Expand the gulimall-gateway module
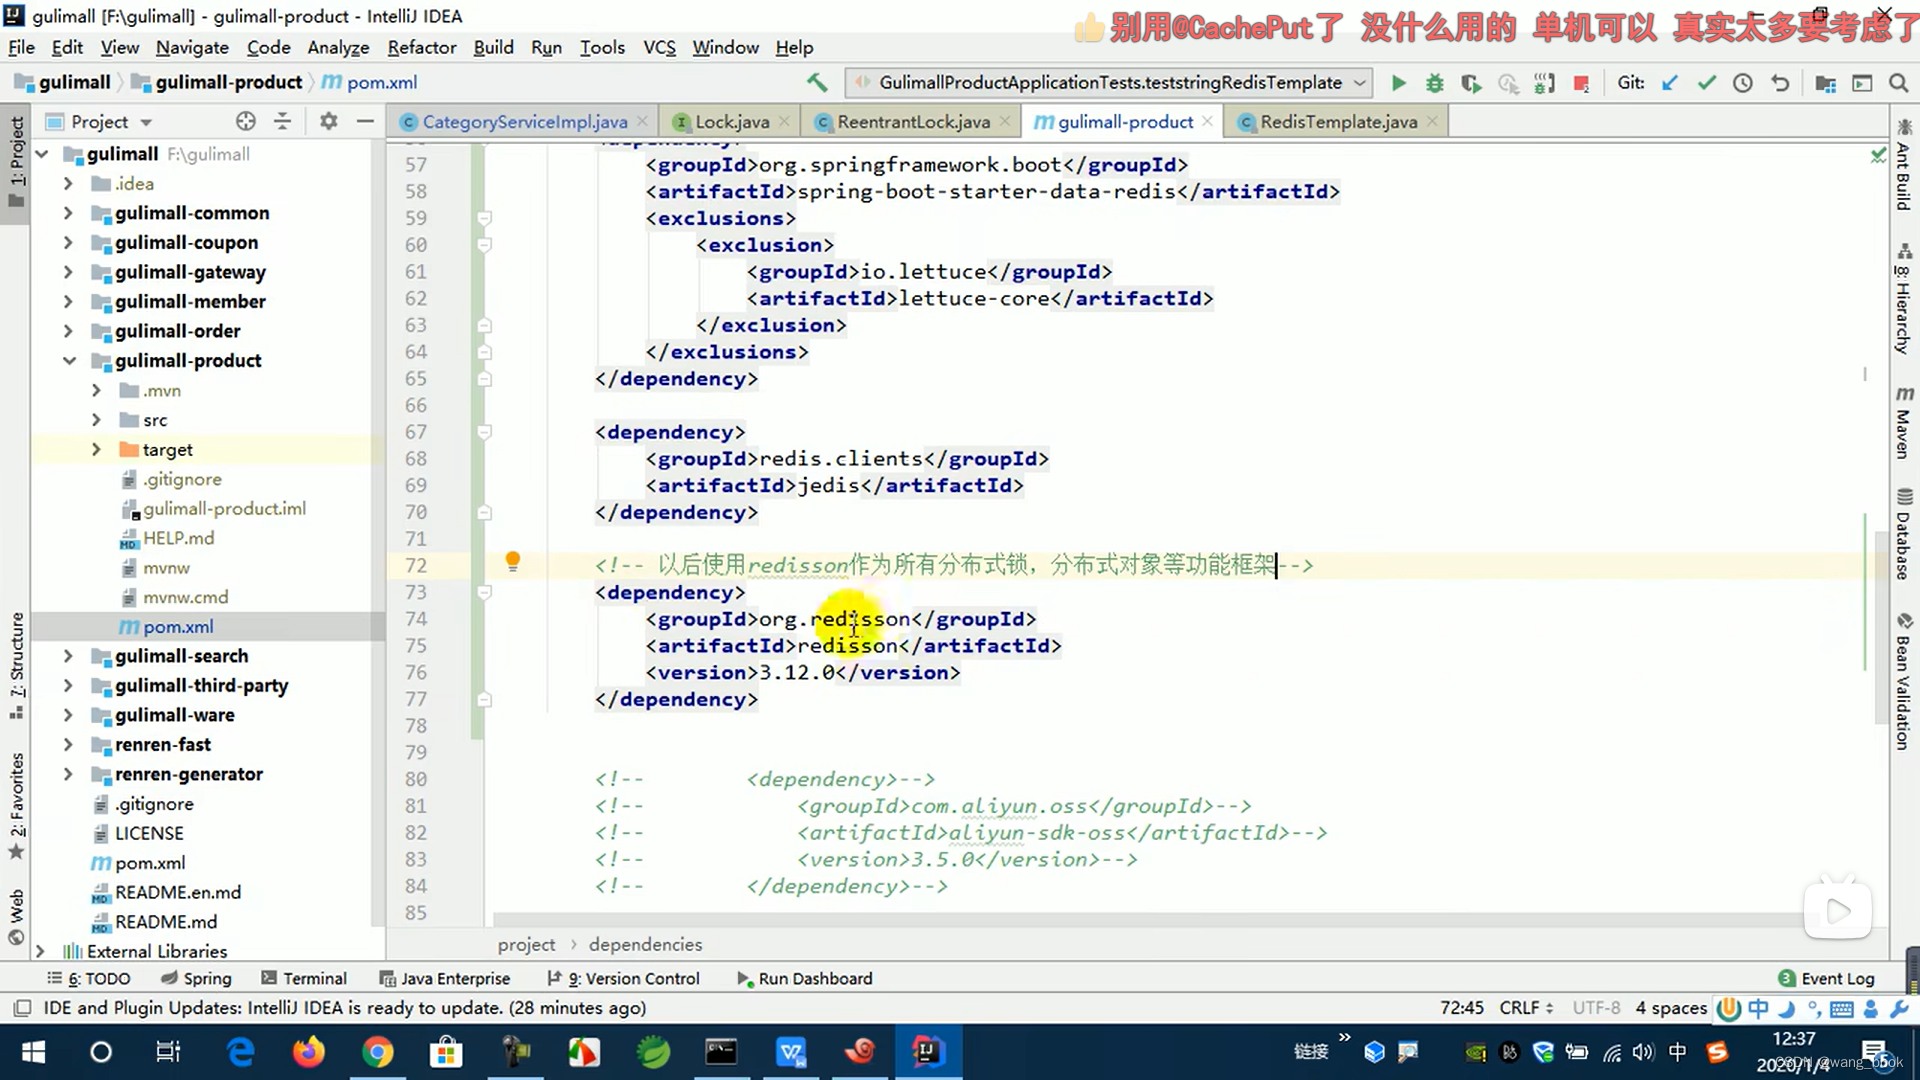 68,272
